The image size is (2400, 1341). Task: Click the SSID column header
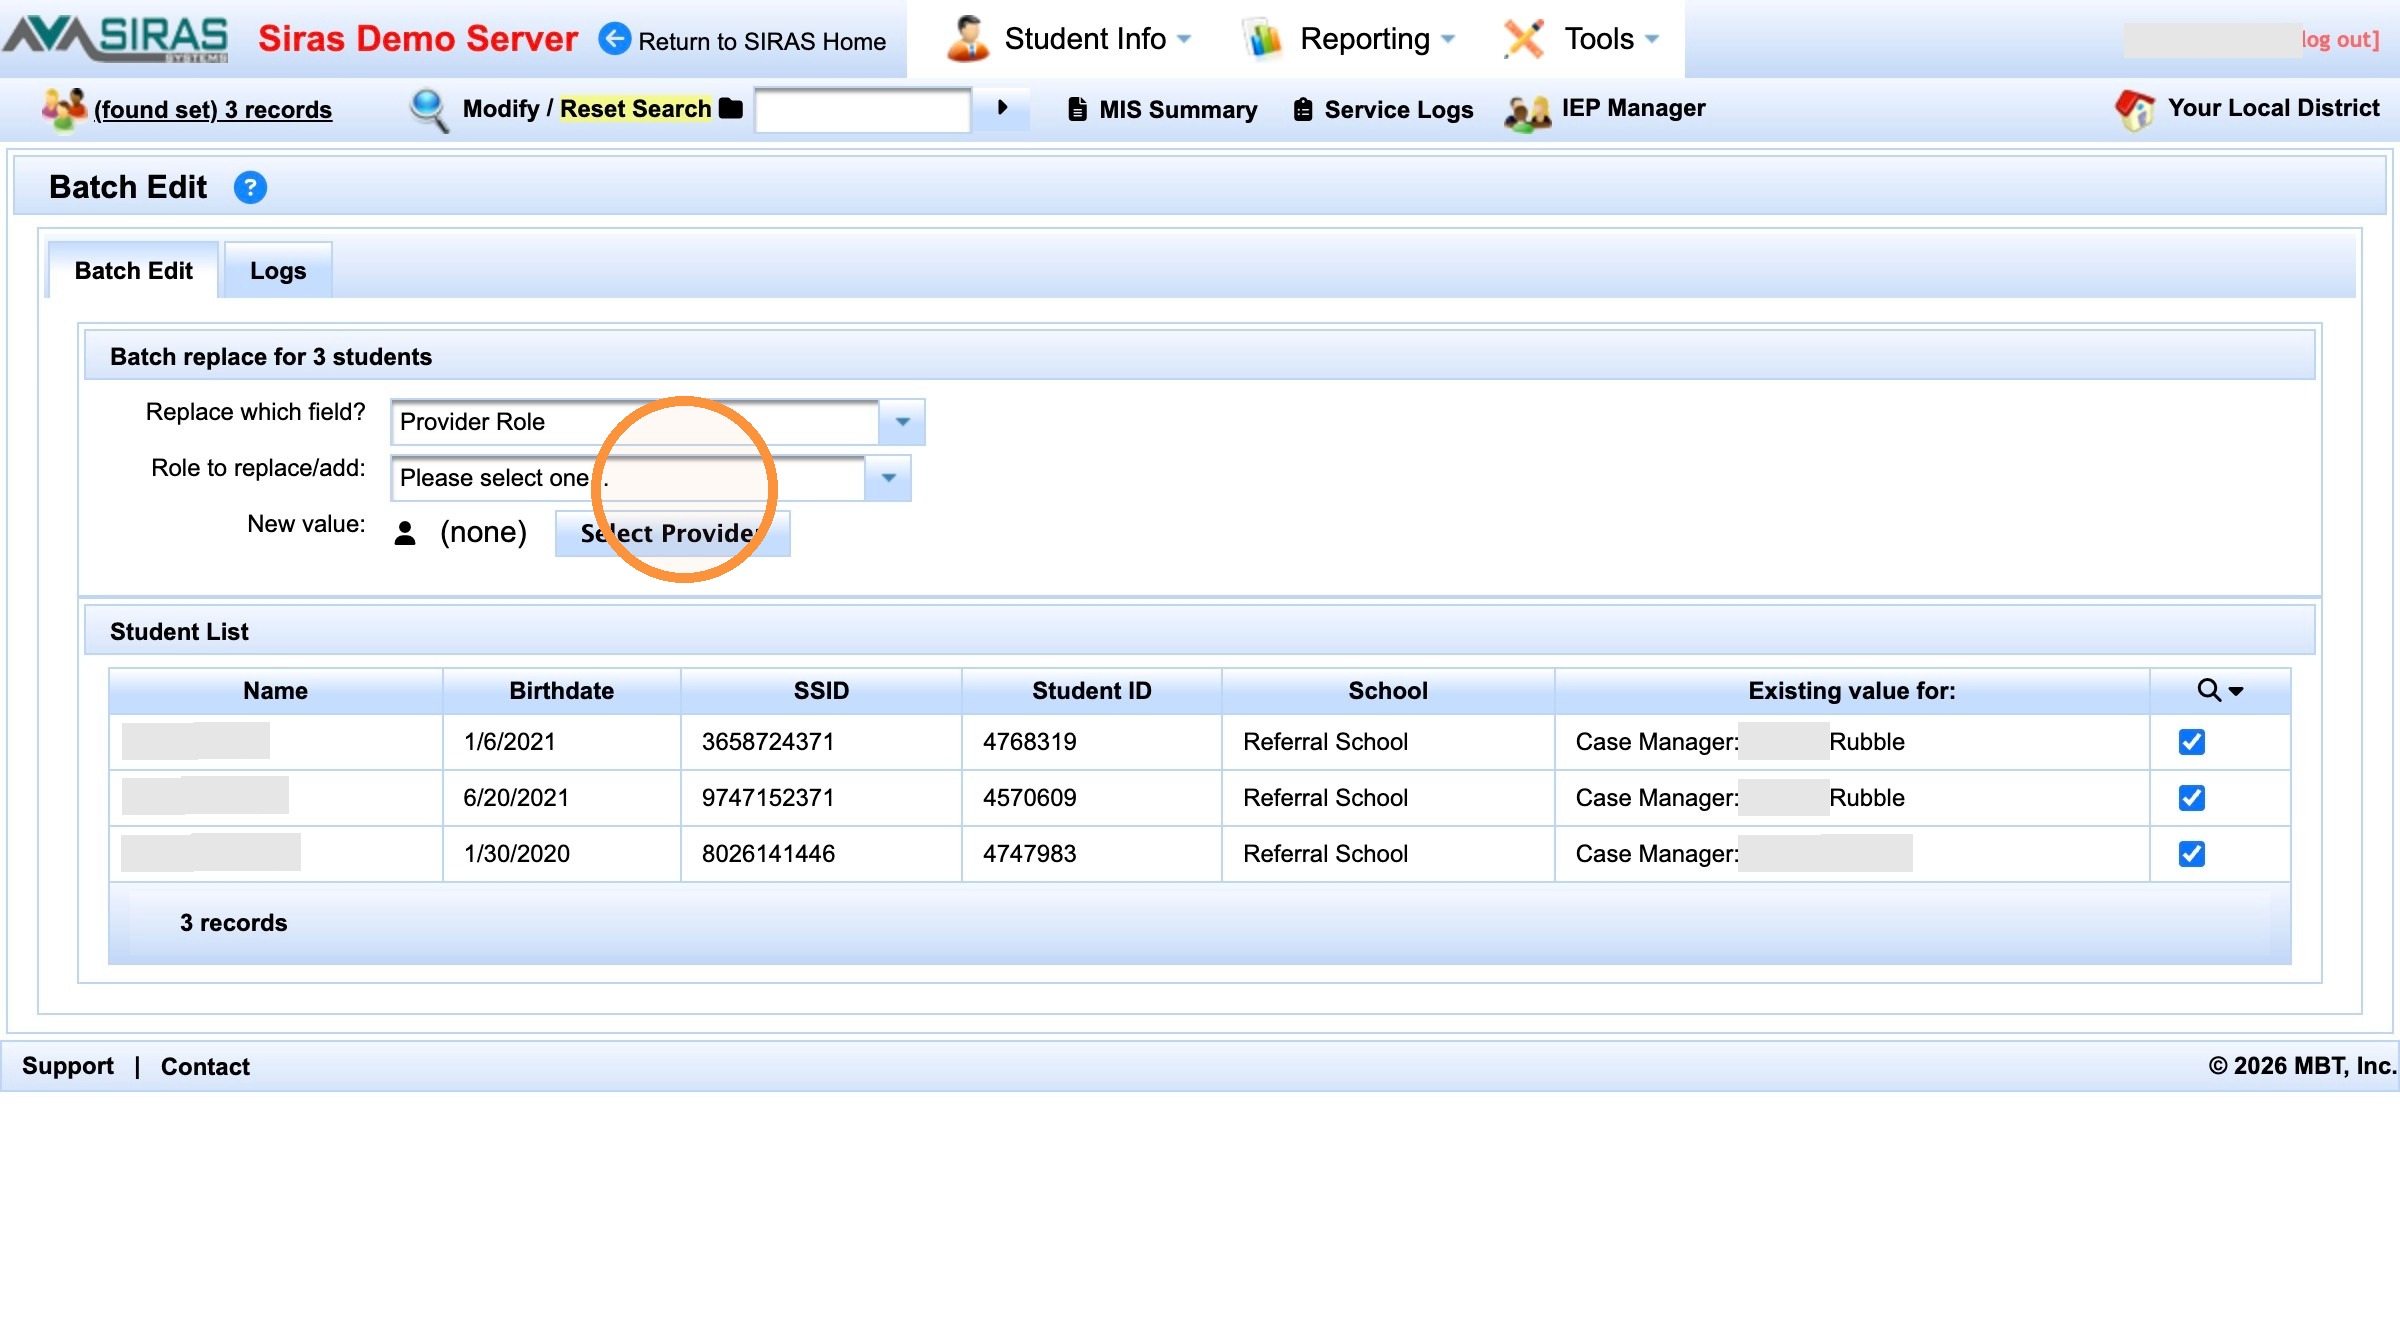tap(821, 691)
